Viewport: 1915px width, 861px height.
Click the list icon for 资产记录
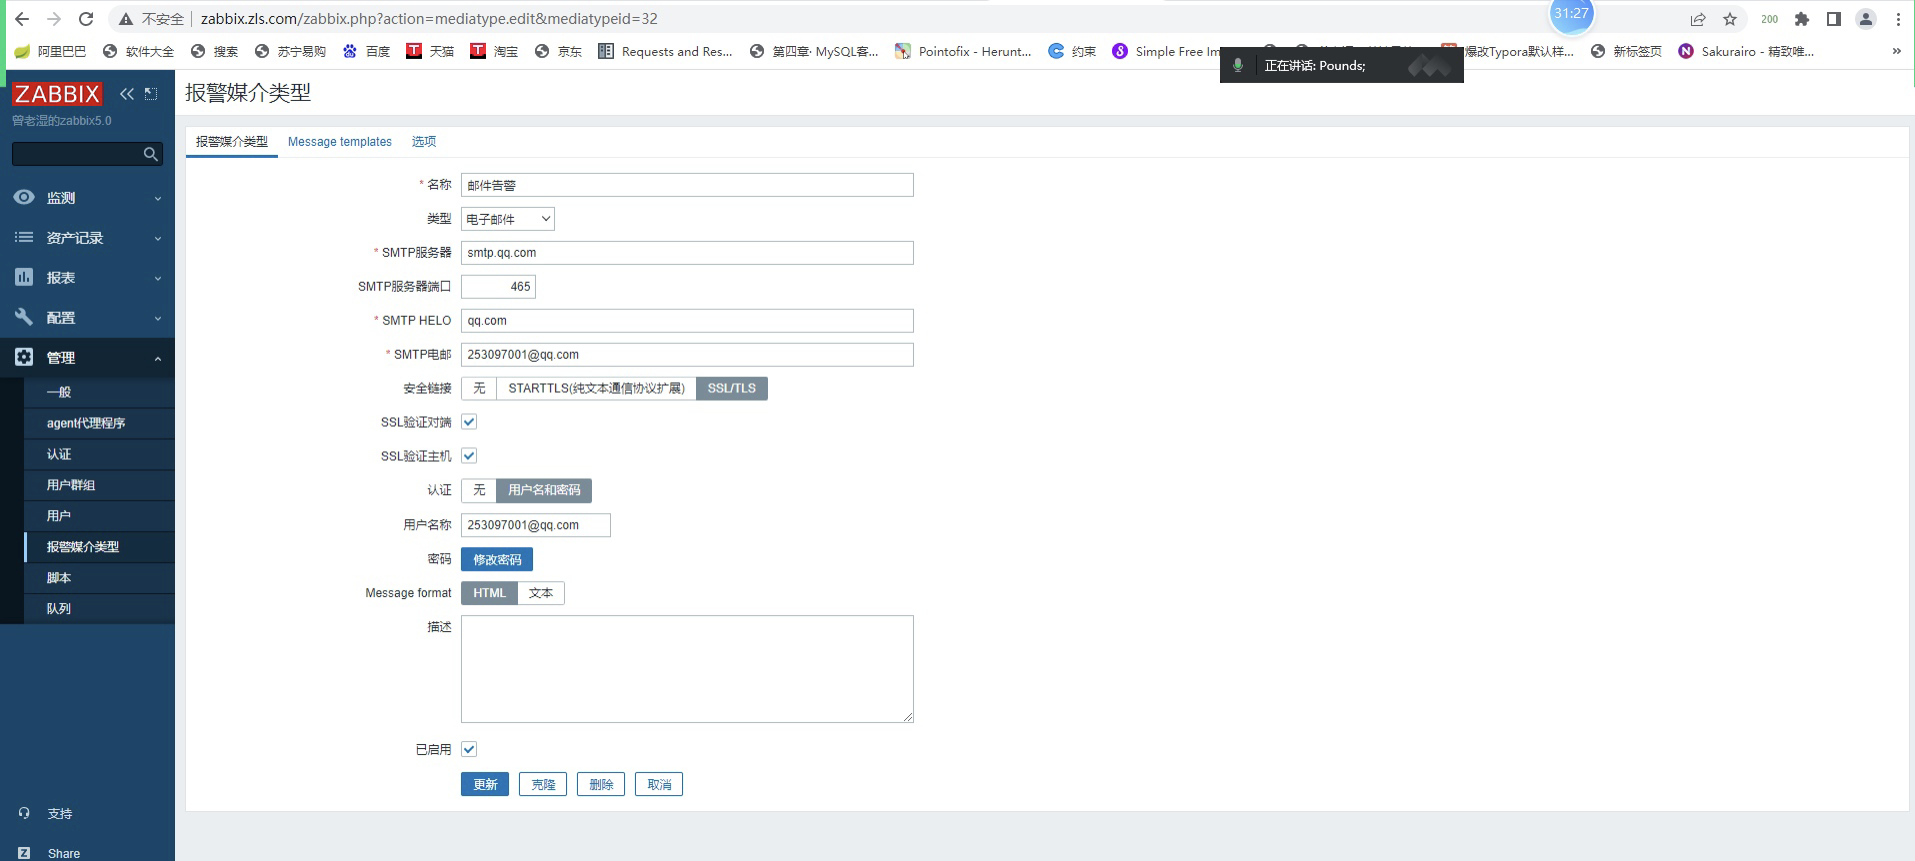(24, 238)
